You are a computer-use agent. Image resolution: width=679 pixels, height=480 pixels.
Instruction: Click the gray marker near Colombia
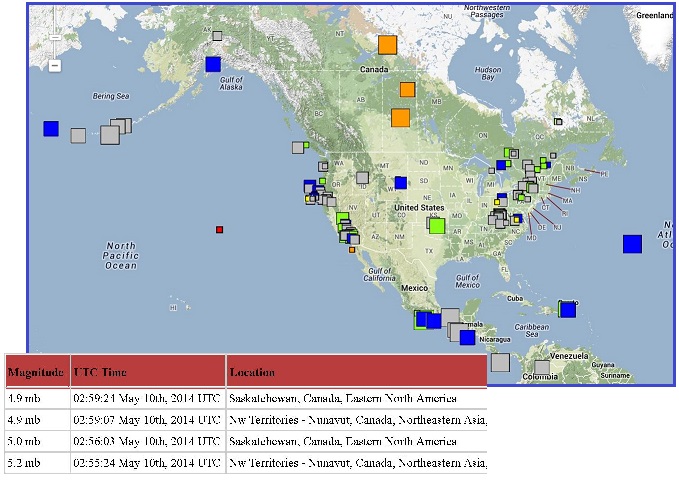(541, 368)
